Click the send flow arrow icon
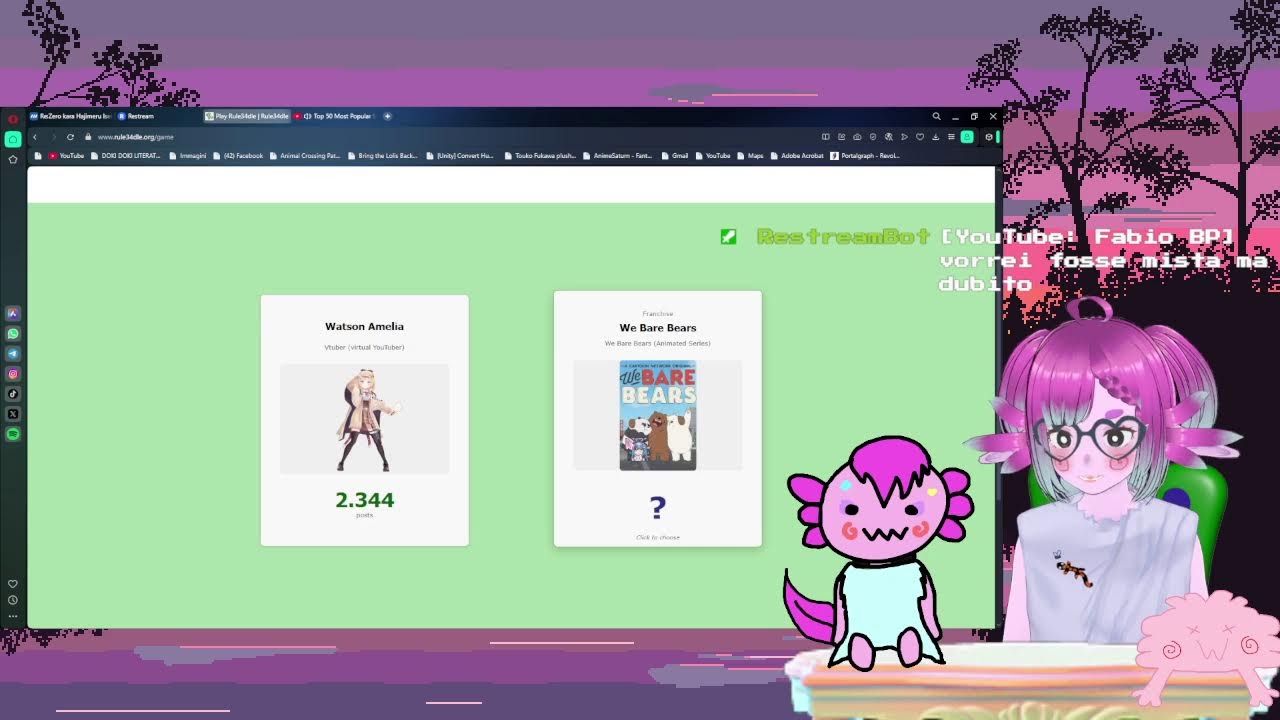This screenshot has height=720, width=1280. (x=904, y=137)
